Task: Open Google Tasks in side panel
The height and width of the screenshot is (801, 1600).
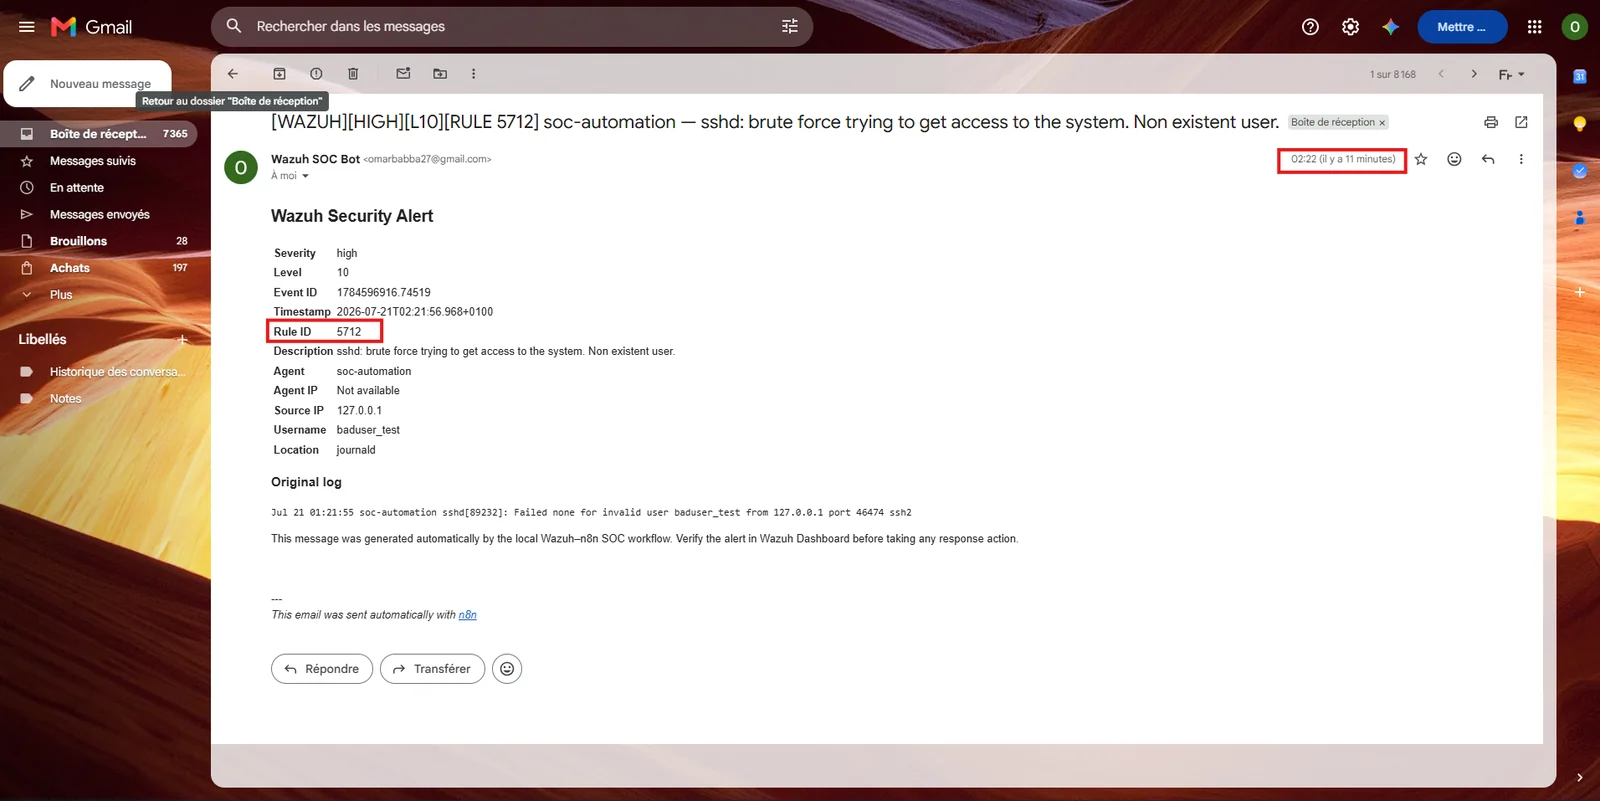Action: coord(1580,171)
